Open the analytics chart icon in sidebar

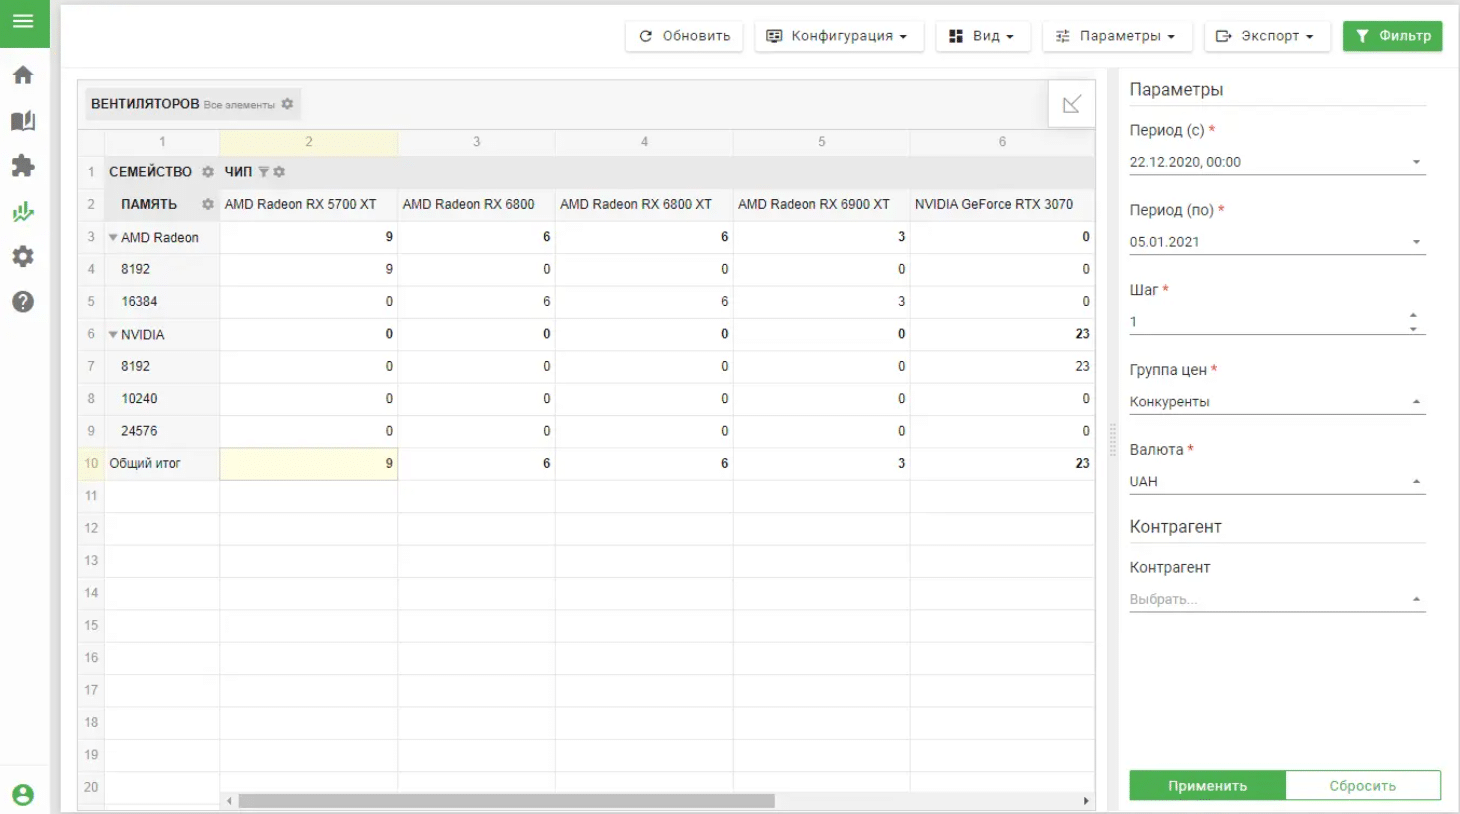23,212
